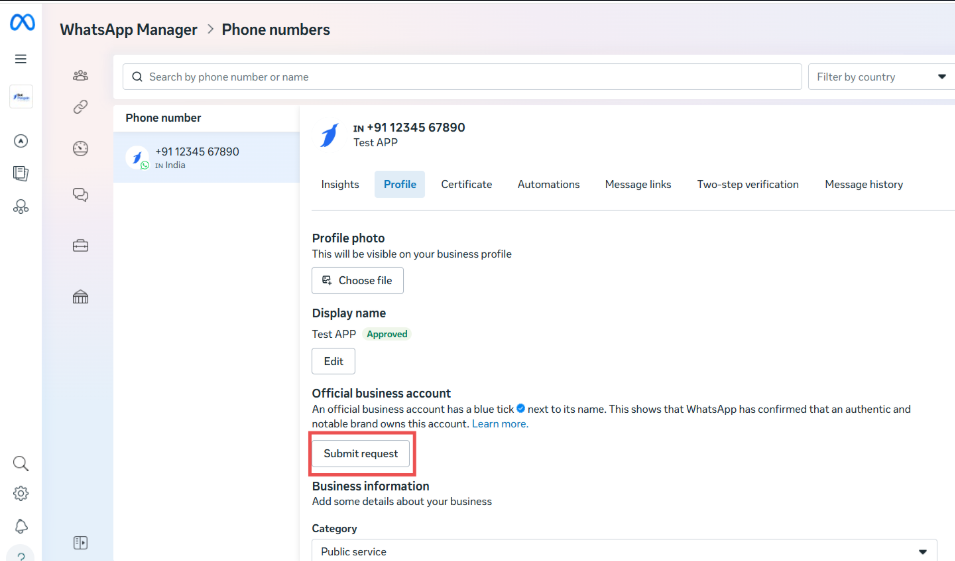Click the magnifier search icon in left rail
This screenshot has width=955, height=561.
pyautogui.click(x=20, y=463)
